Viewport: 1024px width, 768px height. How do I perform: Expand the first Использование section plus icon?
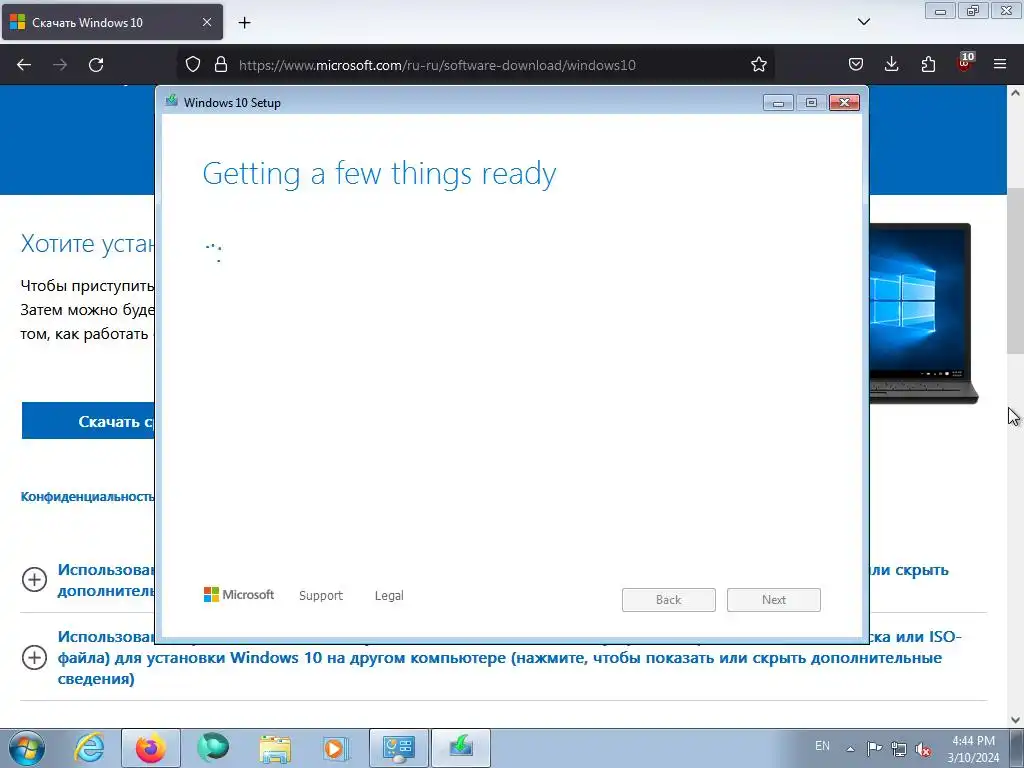(x=35, y=579)
